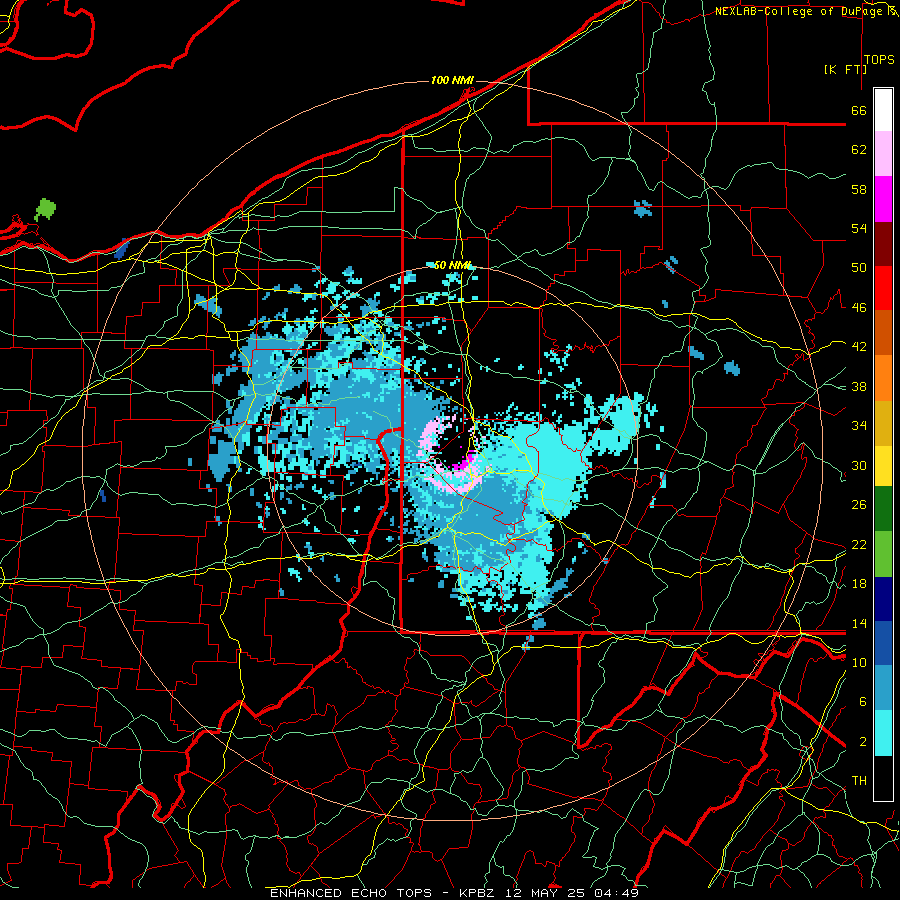
Task: Click the steel blue legend swatch
Action: pos(883,688)
